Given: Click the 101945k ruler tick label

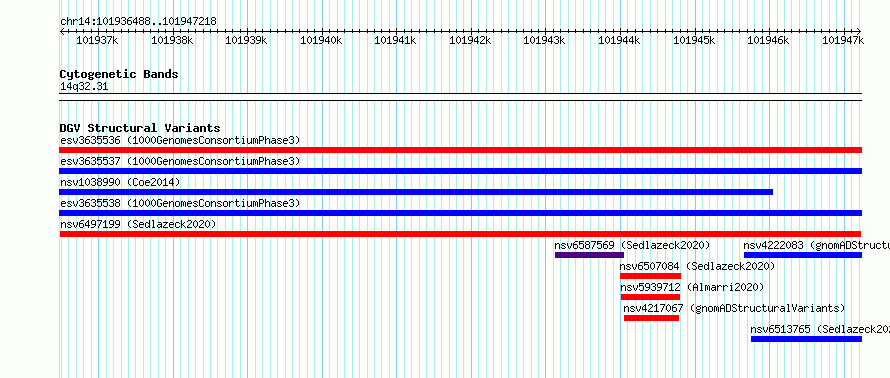Looking at the screenshot, I should point(694,40).
